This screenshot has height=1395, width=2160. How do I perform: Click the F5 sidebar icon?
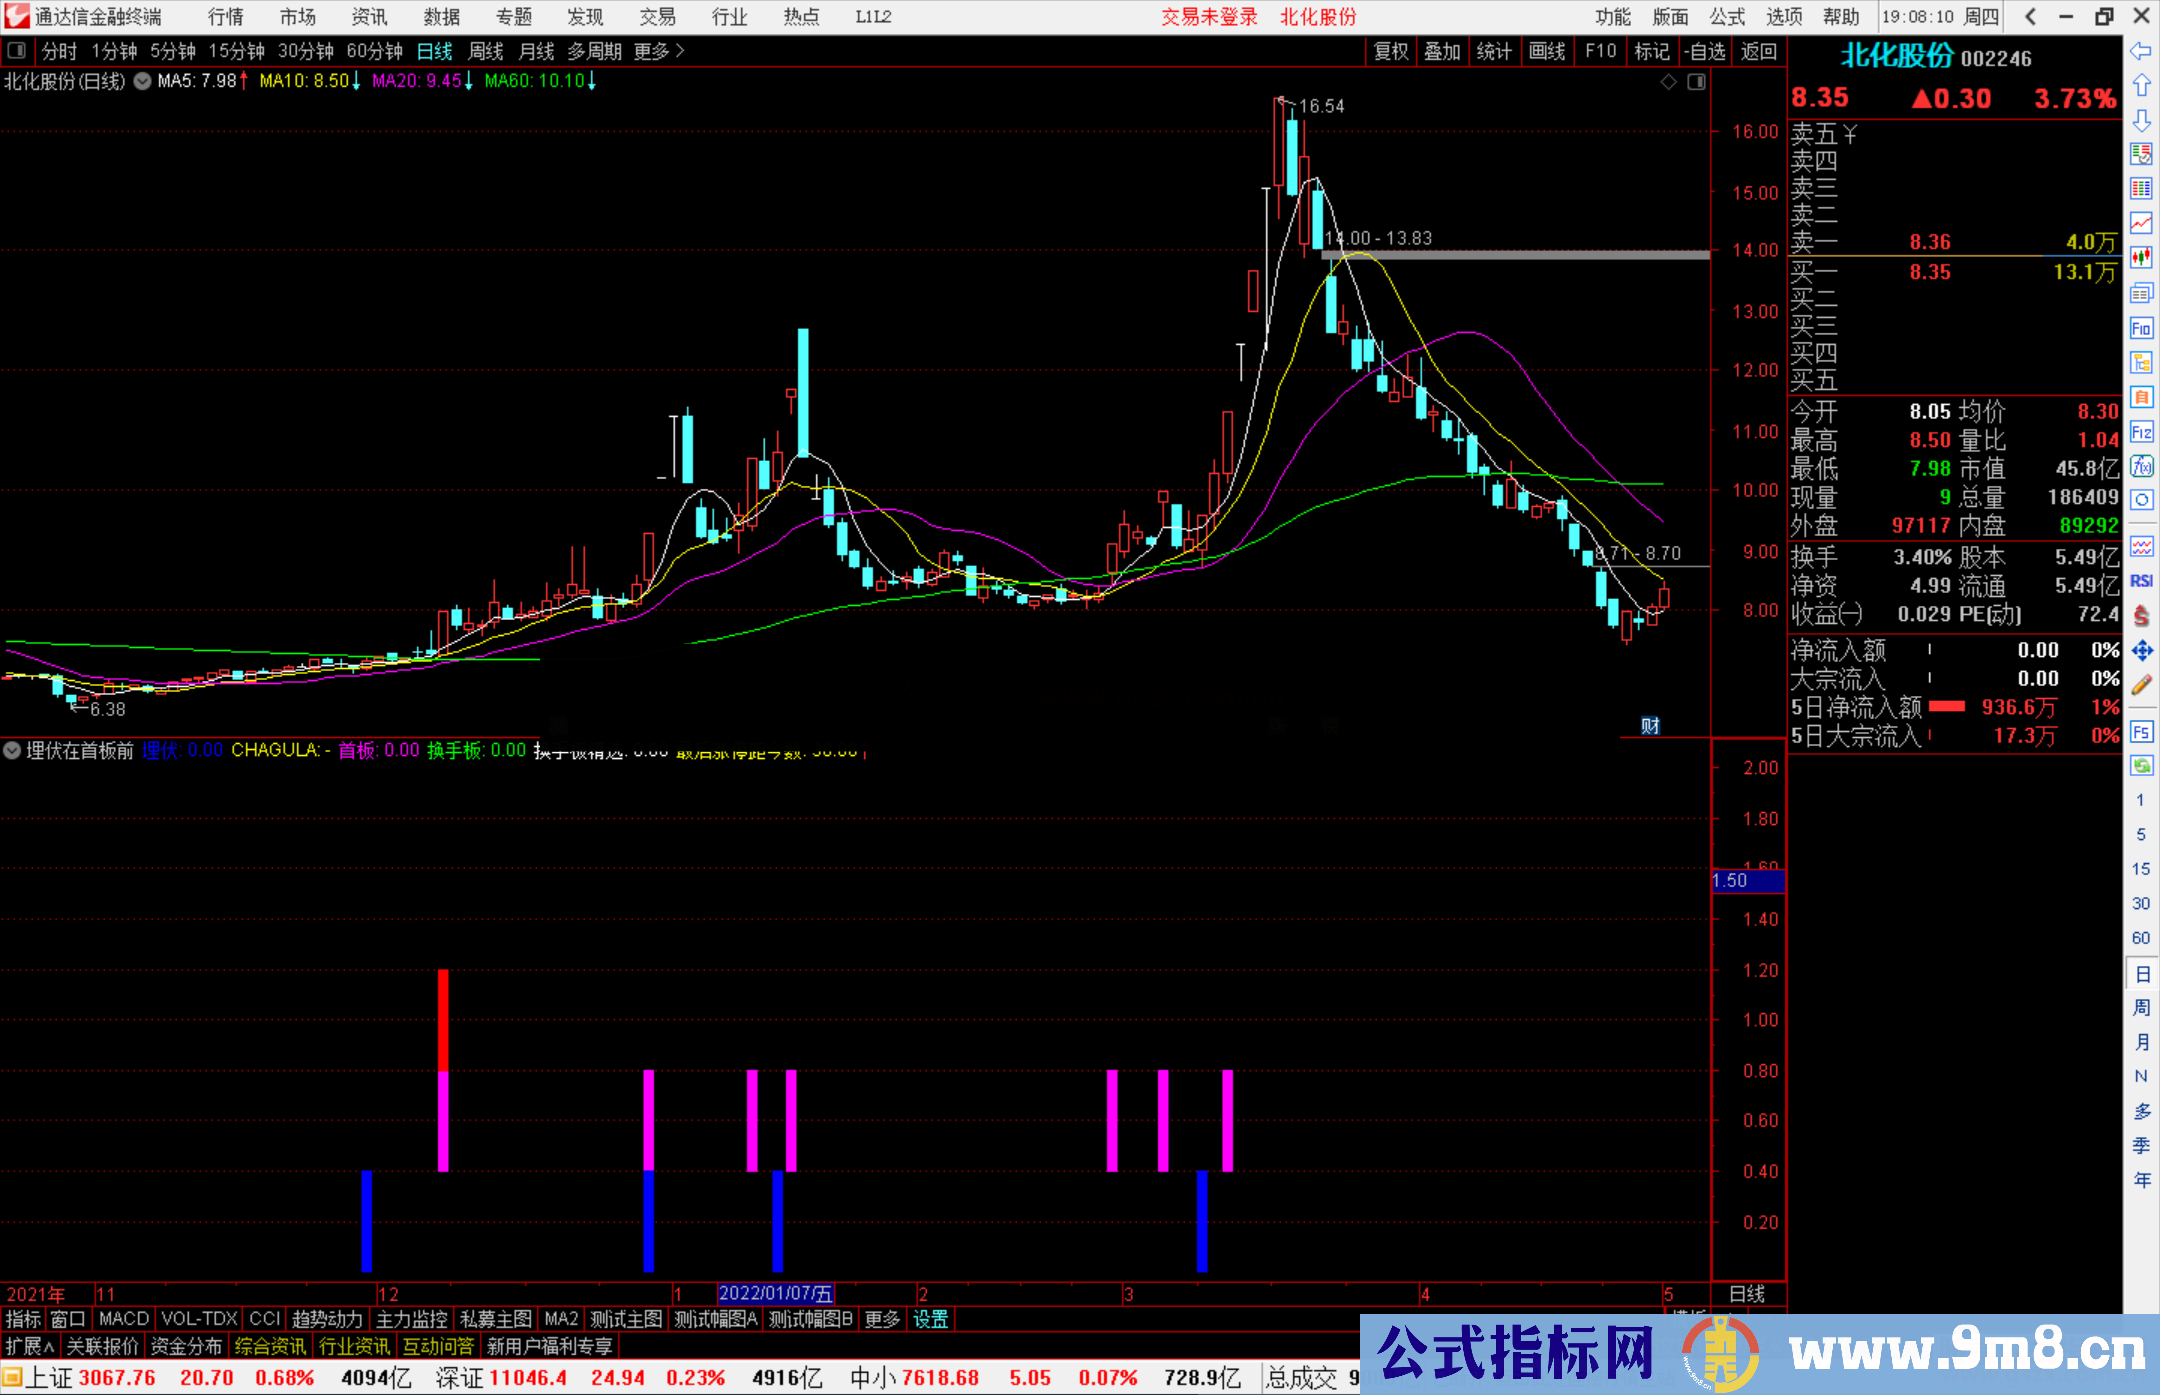[2141, 732]
